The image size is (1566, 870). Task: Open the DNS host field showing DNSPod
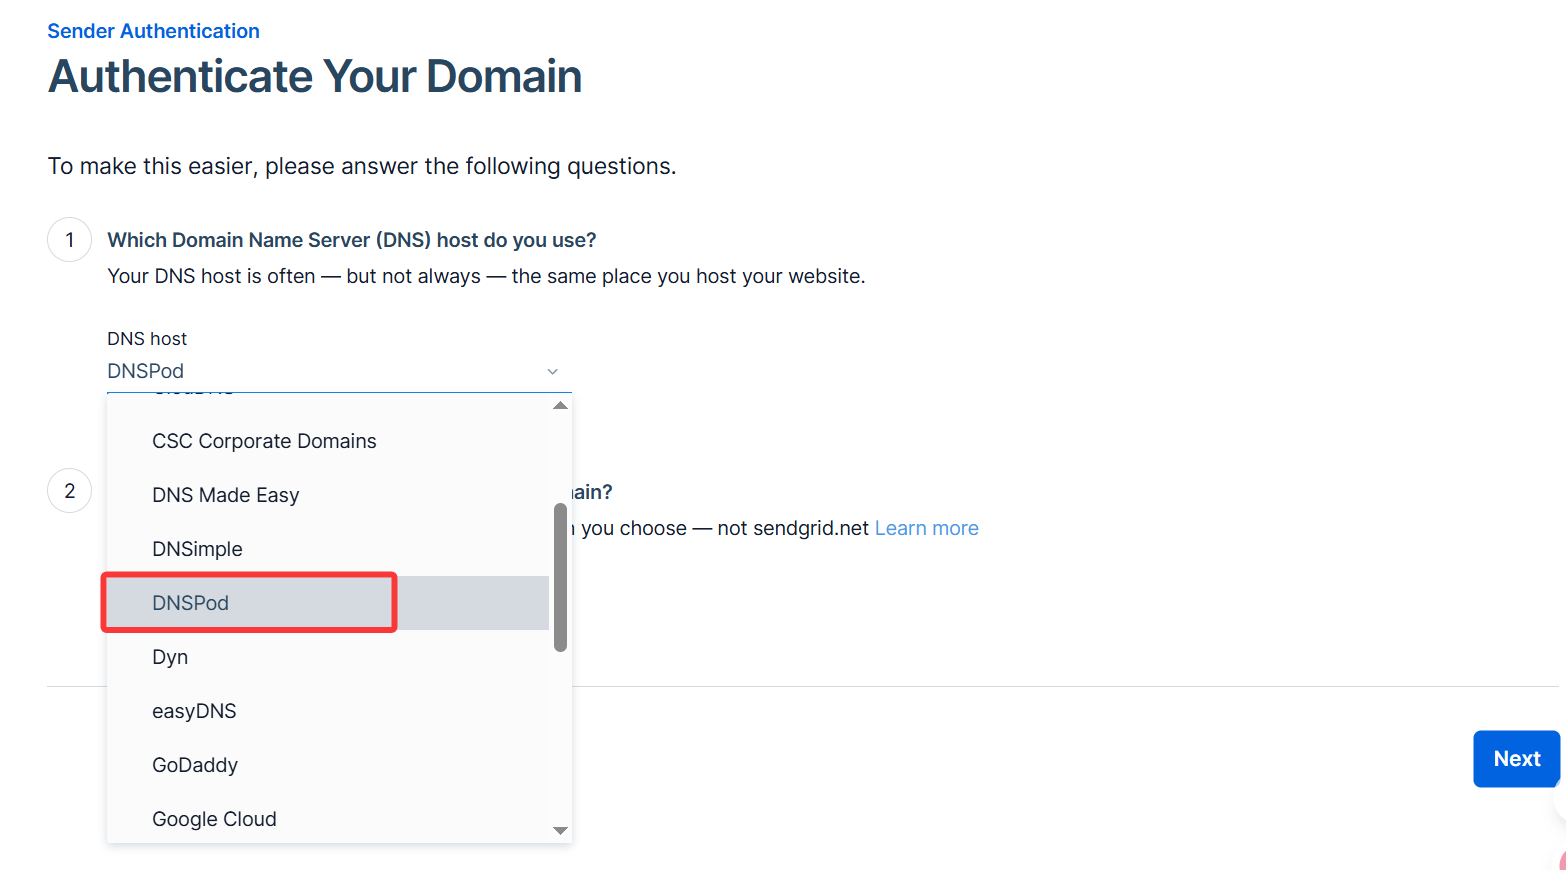point(328,372)
